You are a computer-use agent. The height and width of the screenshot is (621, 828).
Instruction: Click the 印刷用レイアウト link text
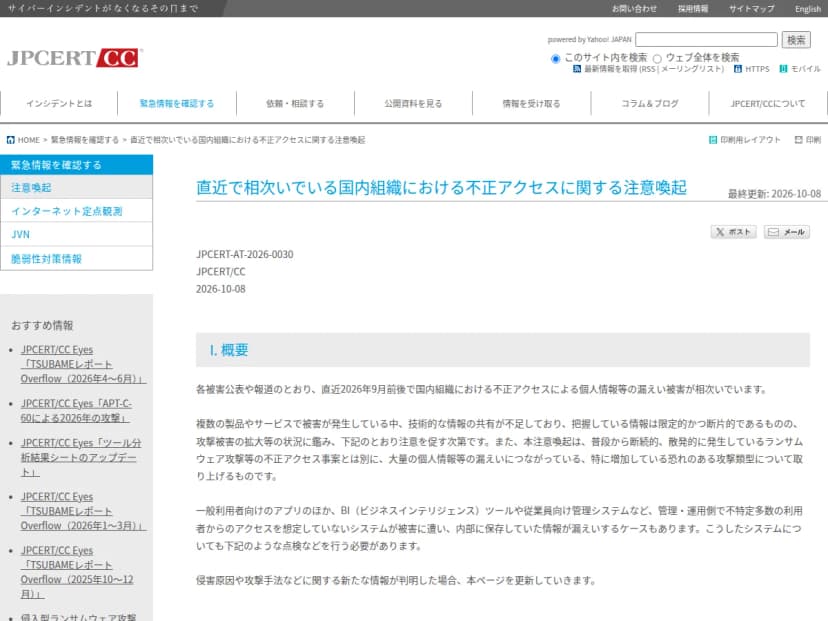coord(750,140)
